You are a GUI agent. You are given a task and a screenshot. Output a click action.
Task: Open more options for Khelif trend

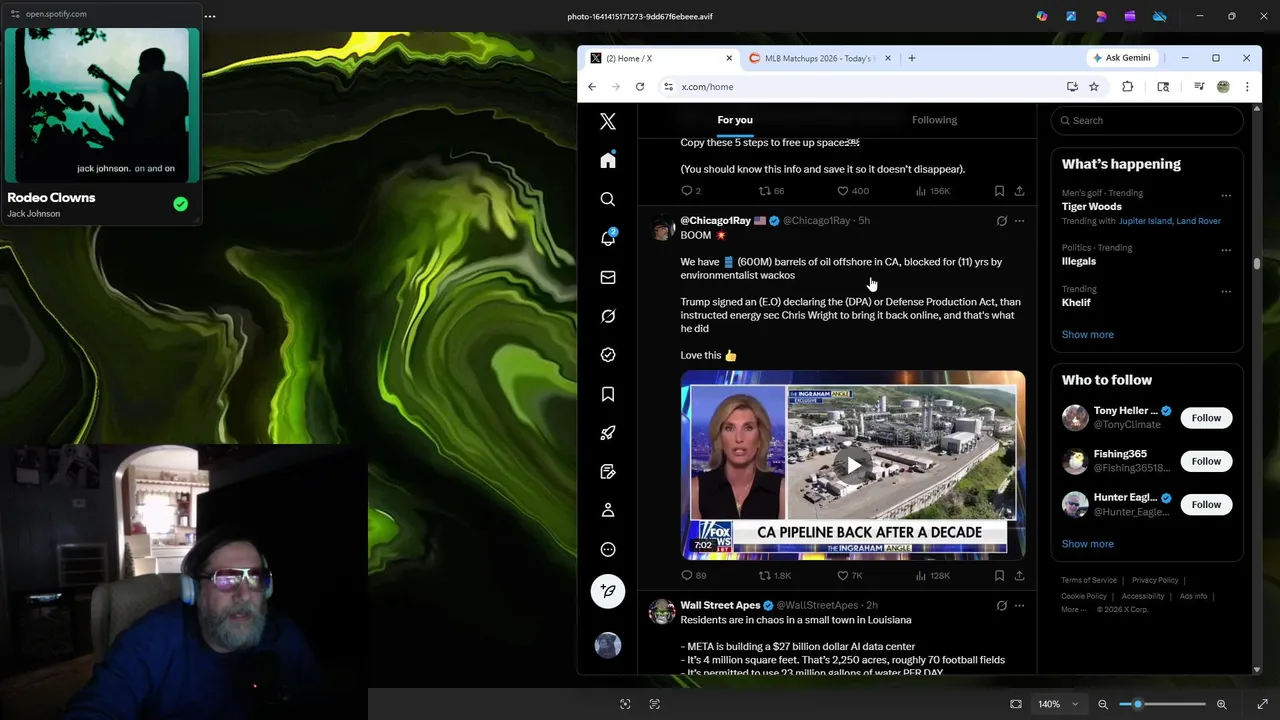(x=1226, y=292)
